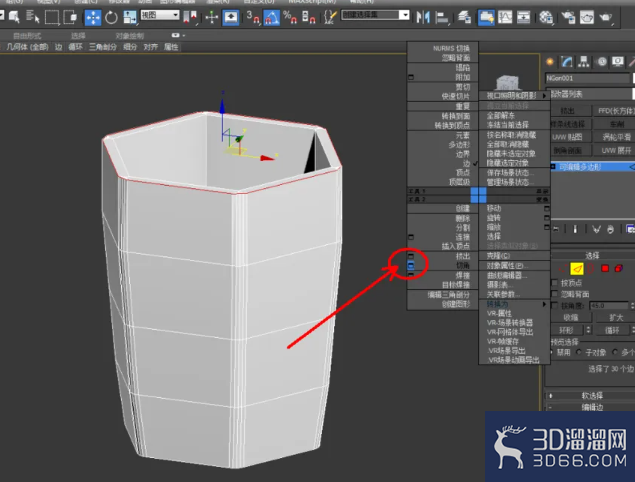
Task: Choose 全部解冻 in quad menu
Action: point(501,115)
